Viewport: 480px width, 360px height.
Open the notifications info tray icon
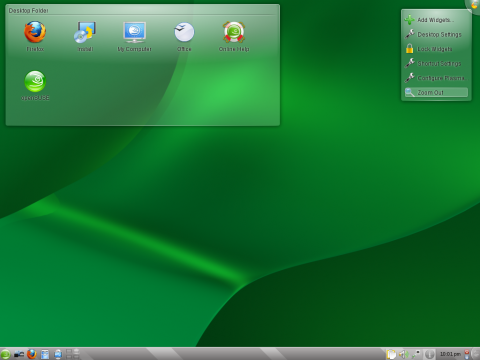click(x=430, y=354)
